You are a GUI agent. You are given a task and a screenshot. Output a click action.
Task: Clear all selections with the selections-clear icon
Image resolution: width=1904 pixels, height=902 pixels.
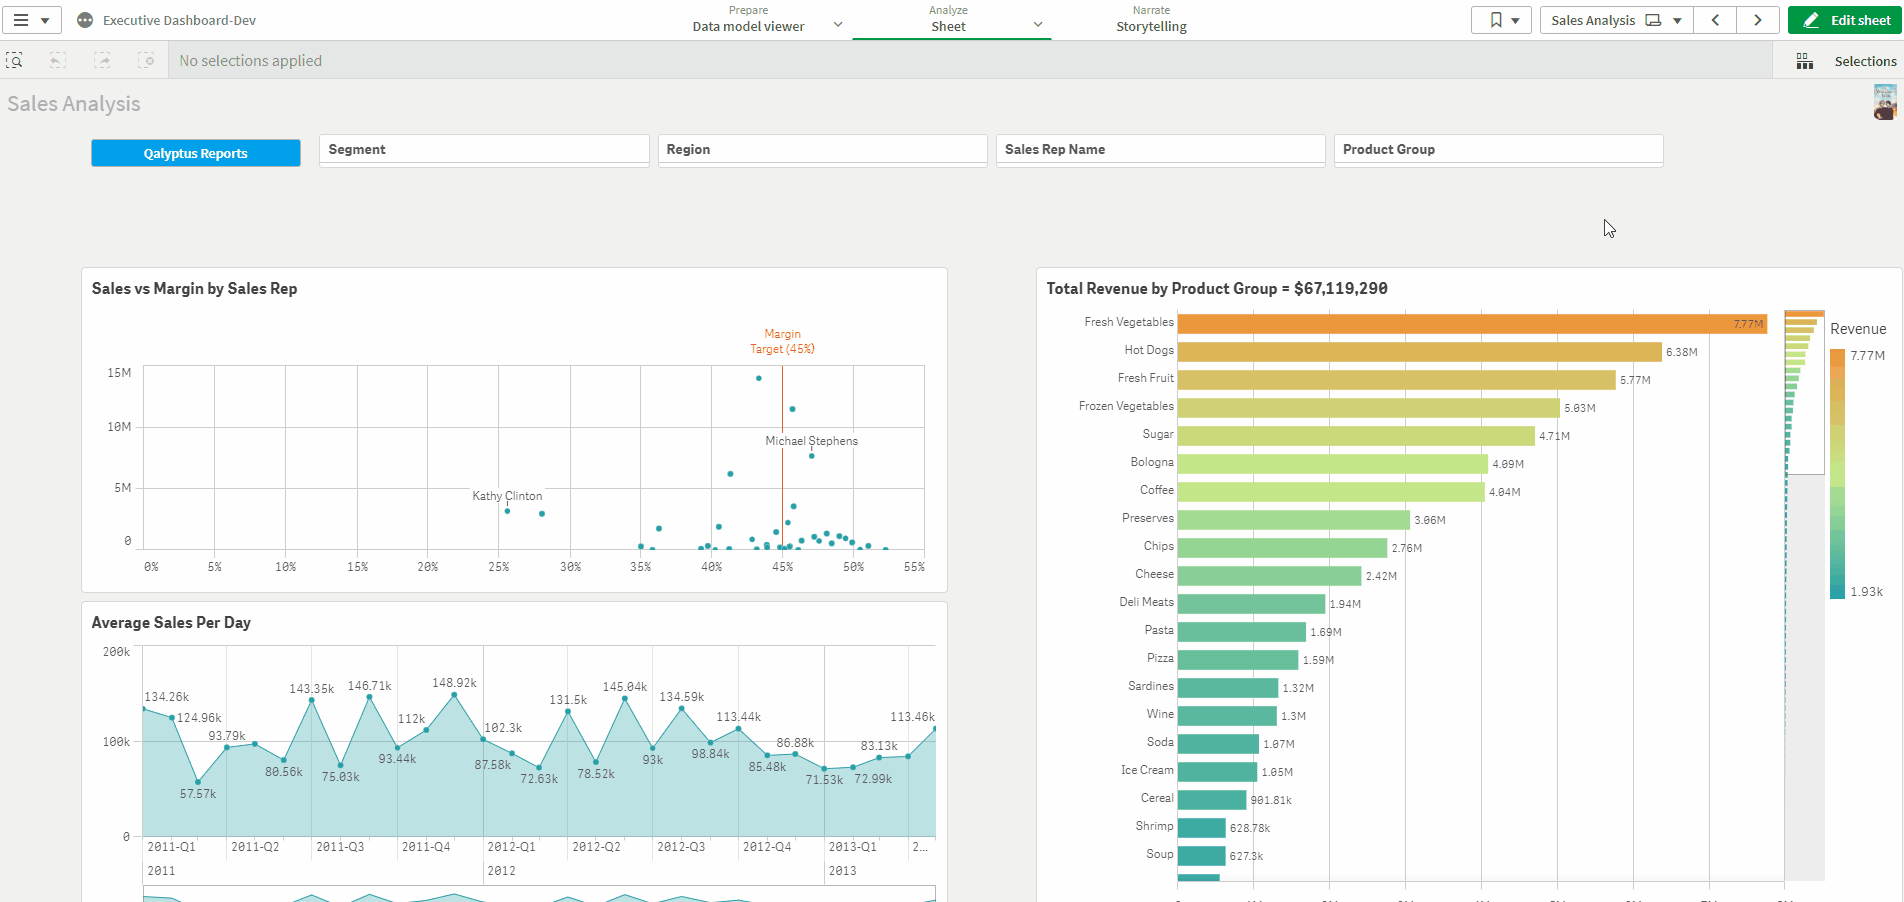point(146,60)
